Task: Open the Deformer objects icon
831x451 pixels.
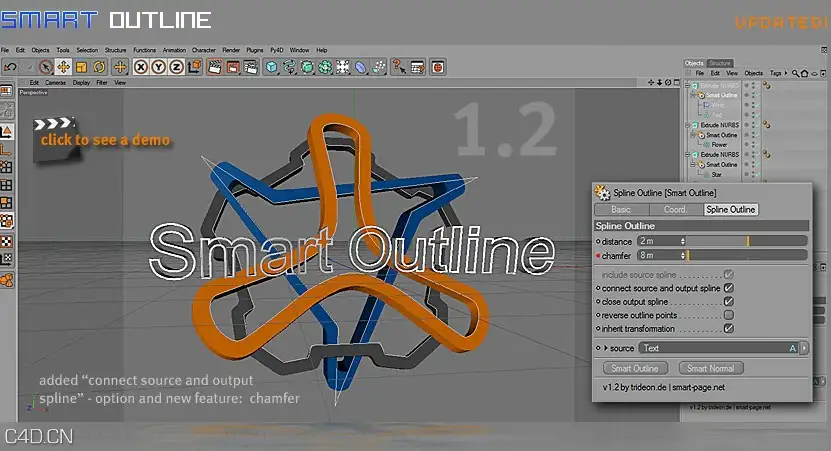Action: (361, 67)
